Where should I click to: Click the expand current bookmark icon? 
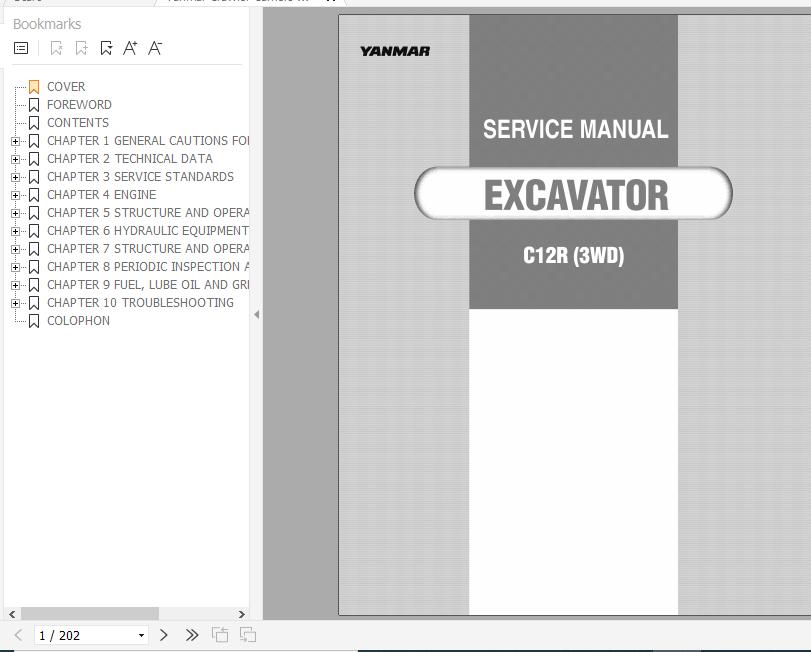106,48
